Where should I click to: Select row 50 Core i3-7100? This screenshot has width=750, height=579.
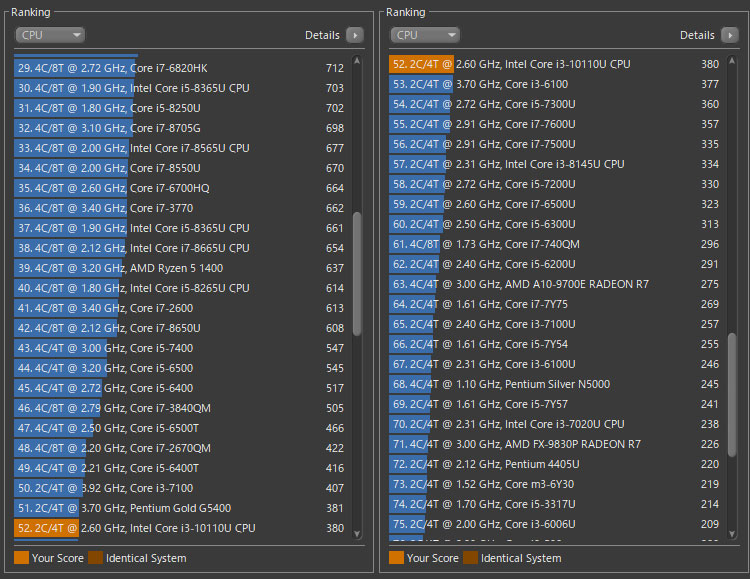click(182, 488)
